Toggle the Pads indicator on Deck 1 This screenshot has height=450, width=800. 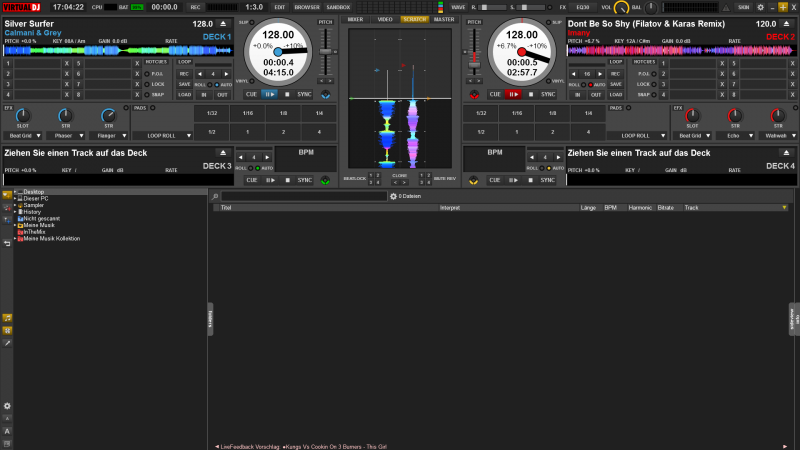pyautogui.click(x=153, y=108)
